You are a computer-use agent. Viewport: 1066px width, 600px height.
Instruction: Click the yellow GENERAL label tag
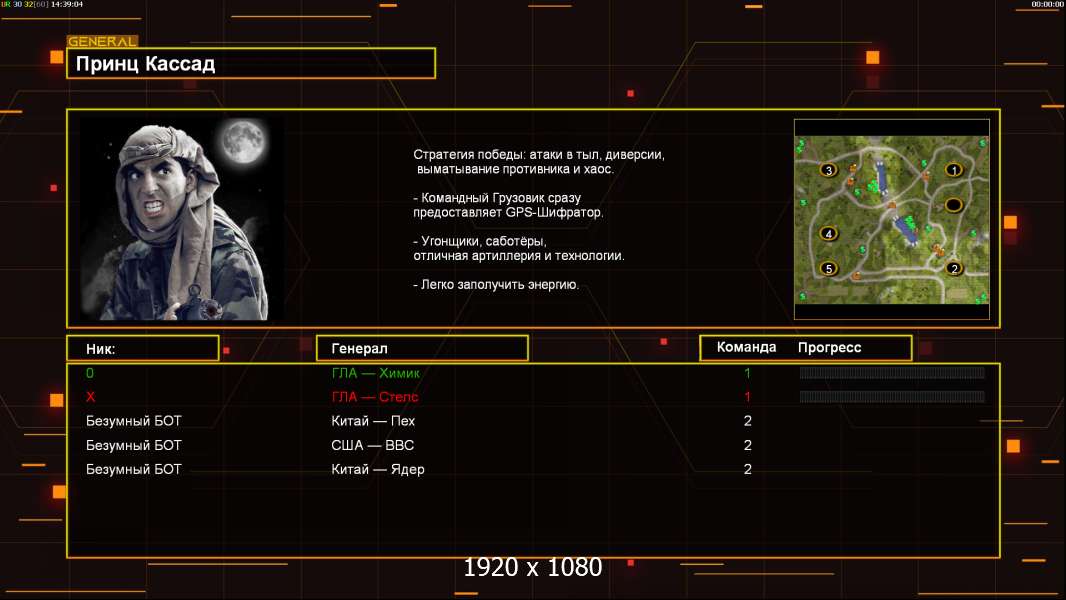pyautogui.click(x=103, y=41)
